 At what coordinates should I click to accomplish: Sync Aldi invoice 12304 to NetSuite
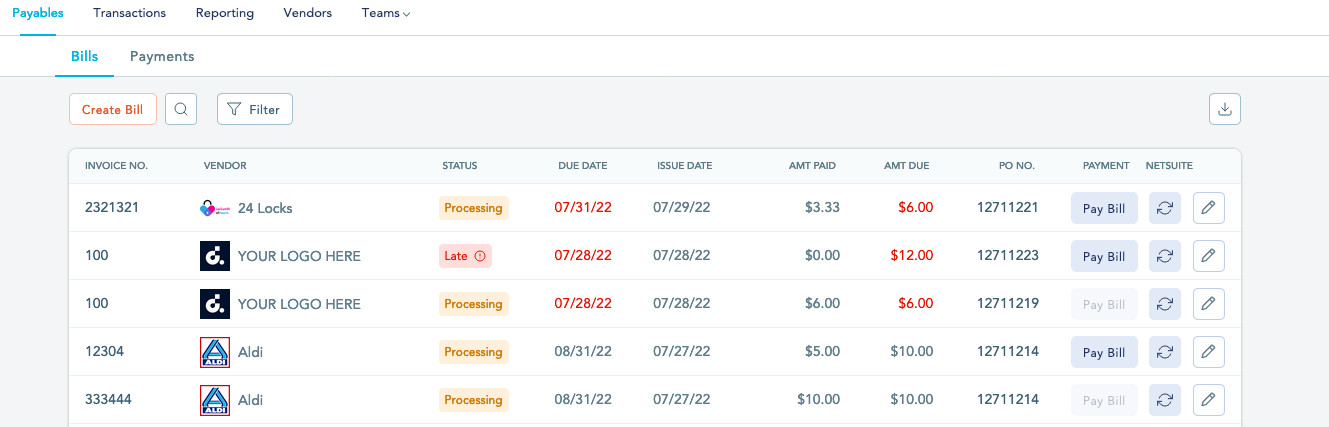(x=1165, y=352)
